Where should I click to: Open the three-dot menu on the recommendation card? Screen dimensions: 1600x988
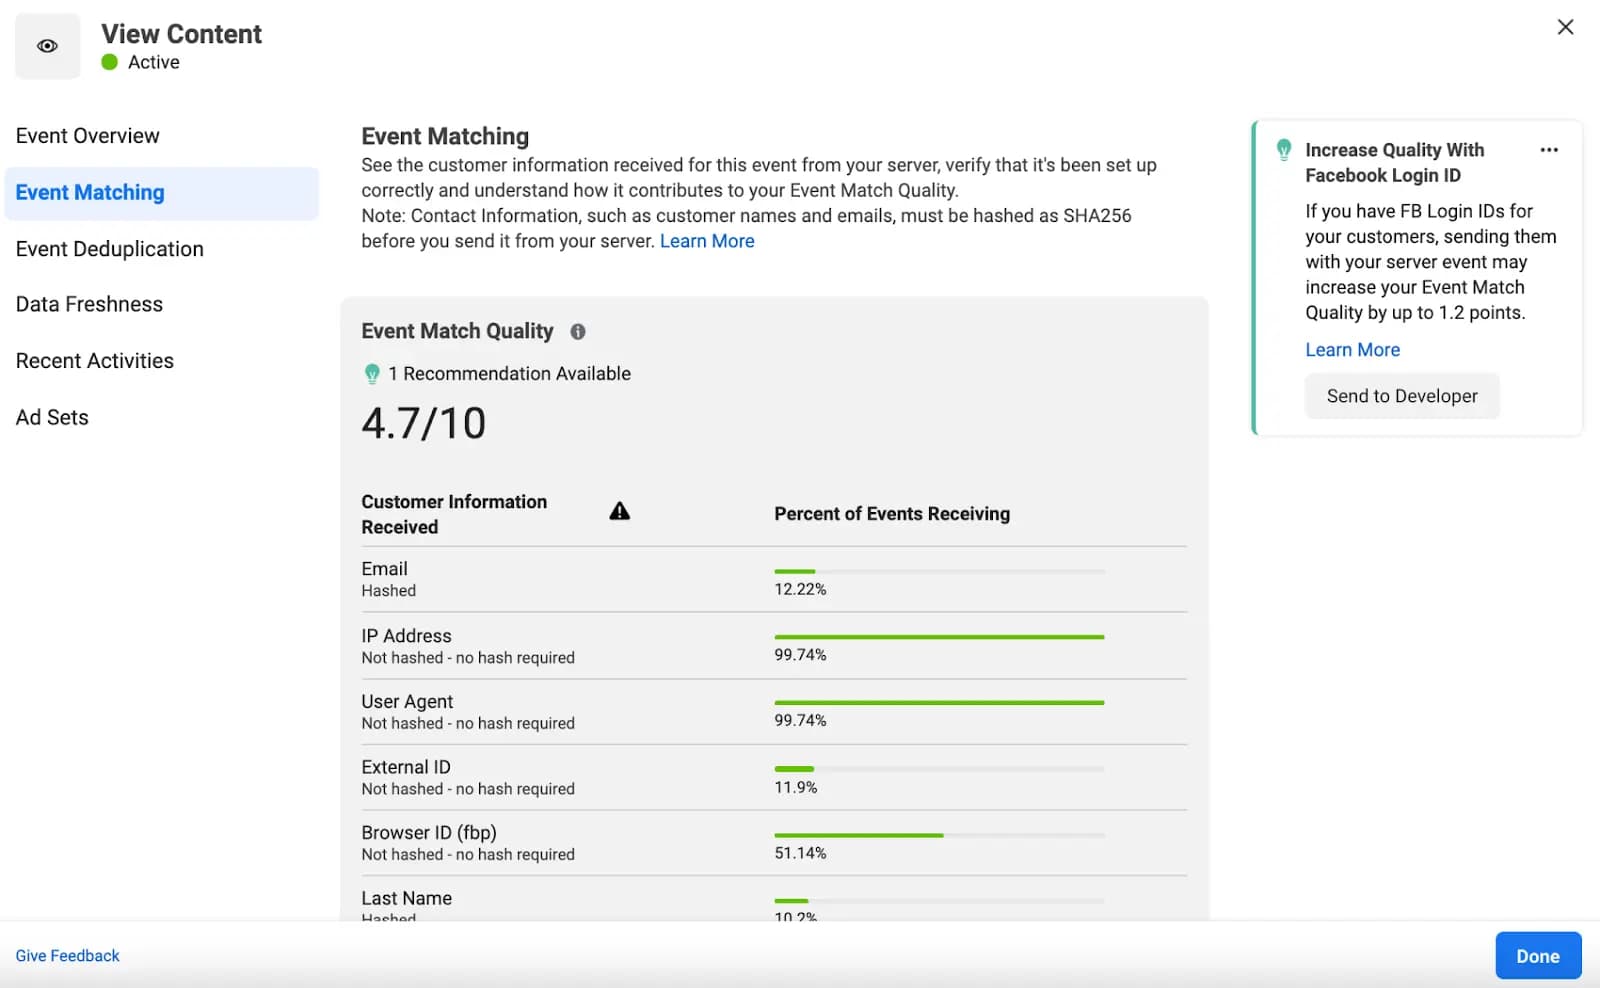(x=1549, y=150)
